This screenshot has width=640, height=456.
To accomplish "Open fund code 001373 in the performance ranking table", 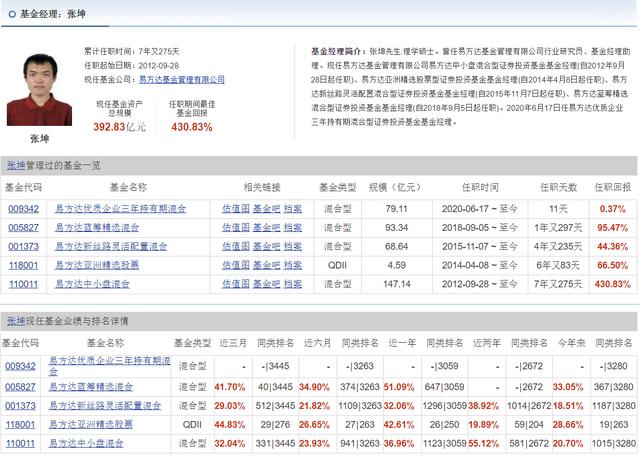I will [20, 406].
